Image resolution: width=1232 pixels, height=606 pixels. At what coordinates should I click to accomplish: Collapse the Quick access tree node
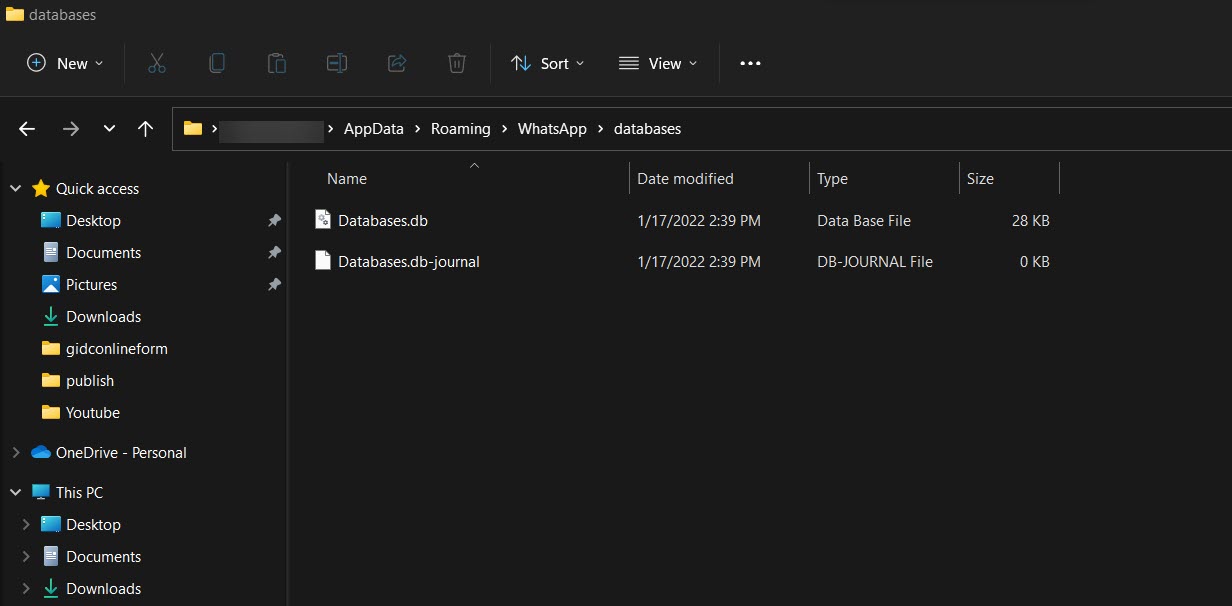tap(15, 188)
